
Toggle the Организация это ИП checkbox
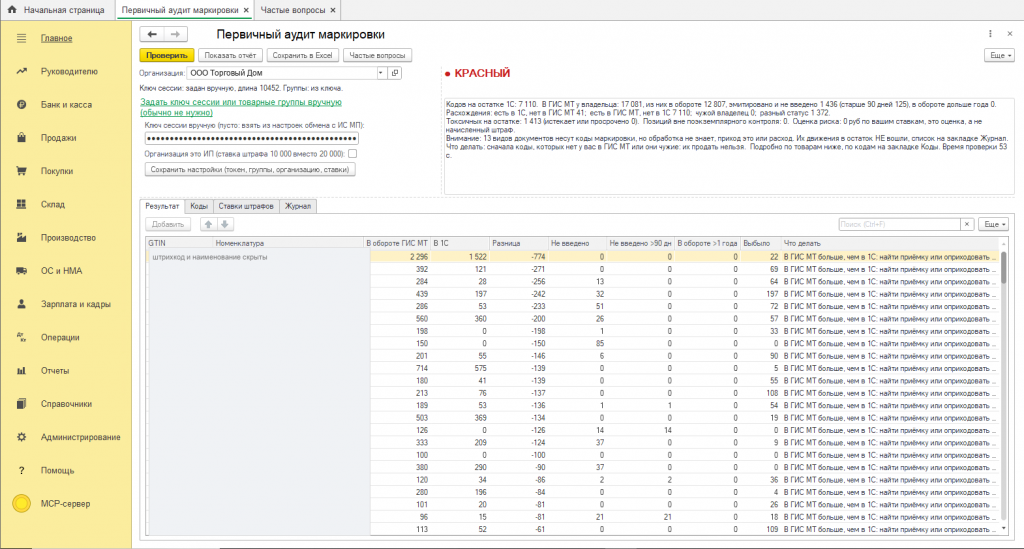pos(353,154)
